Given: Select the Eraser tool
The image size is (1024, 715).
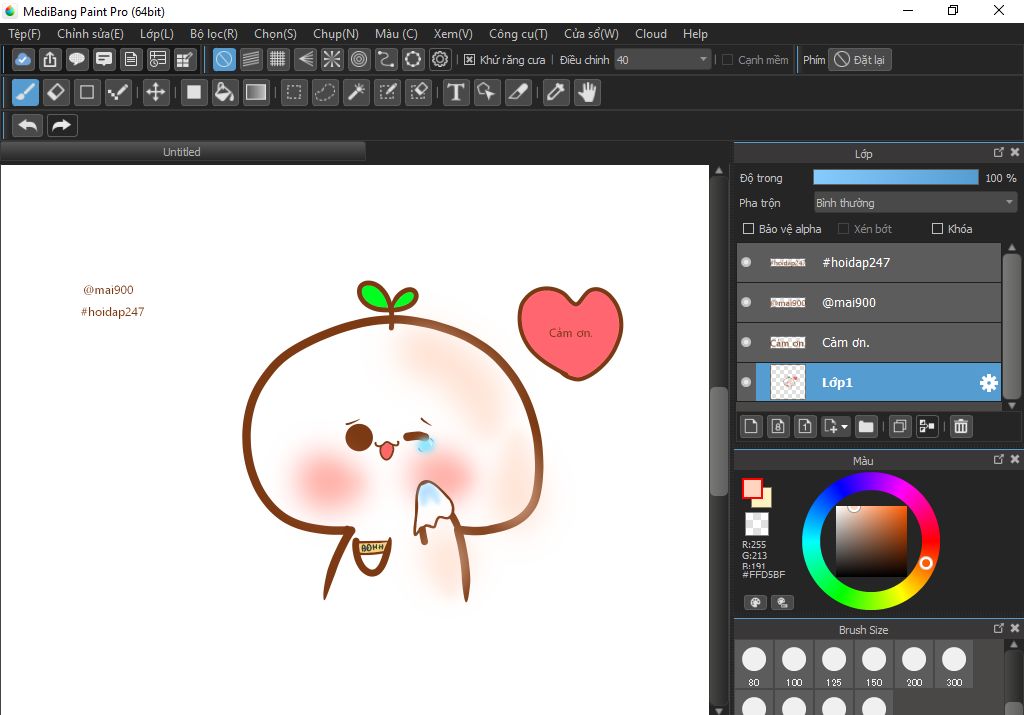Looking at the screenshot, I should (x=56, y=93).
